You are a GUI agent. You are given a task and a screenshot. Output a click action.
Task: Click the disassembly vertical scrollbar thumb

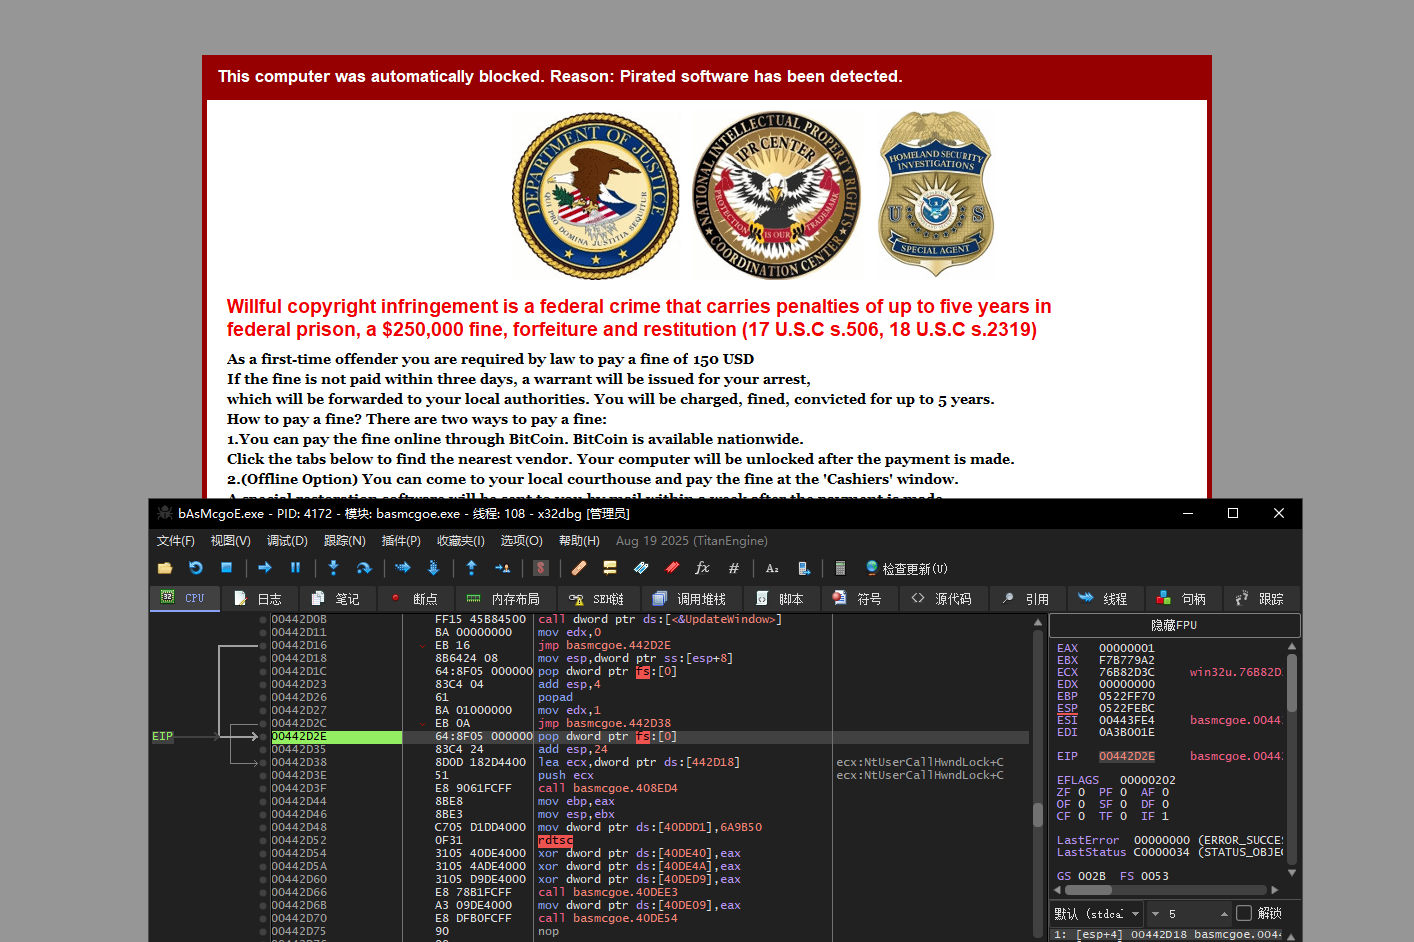click(1038, 813)
